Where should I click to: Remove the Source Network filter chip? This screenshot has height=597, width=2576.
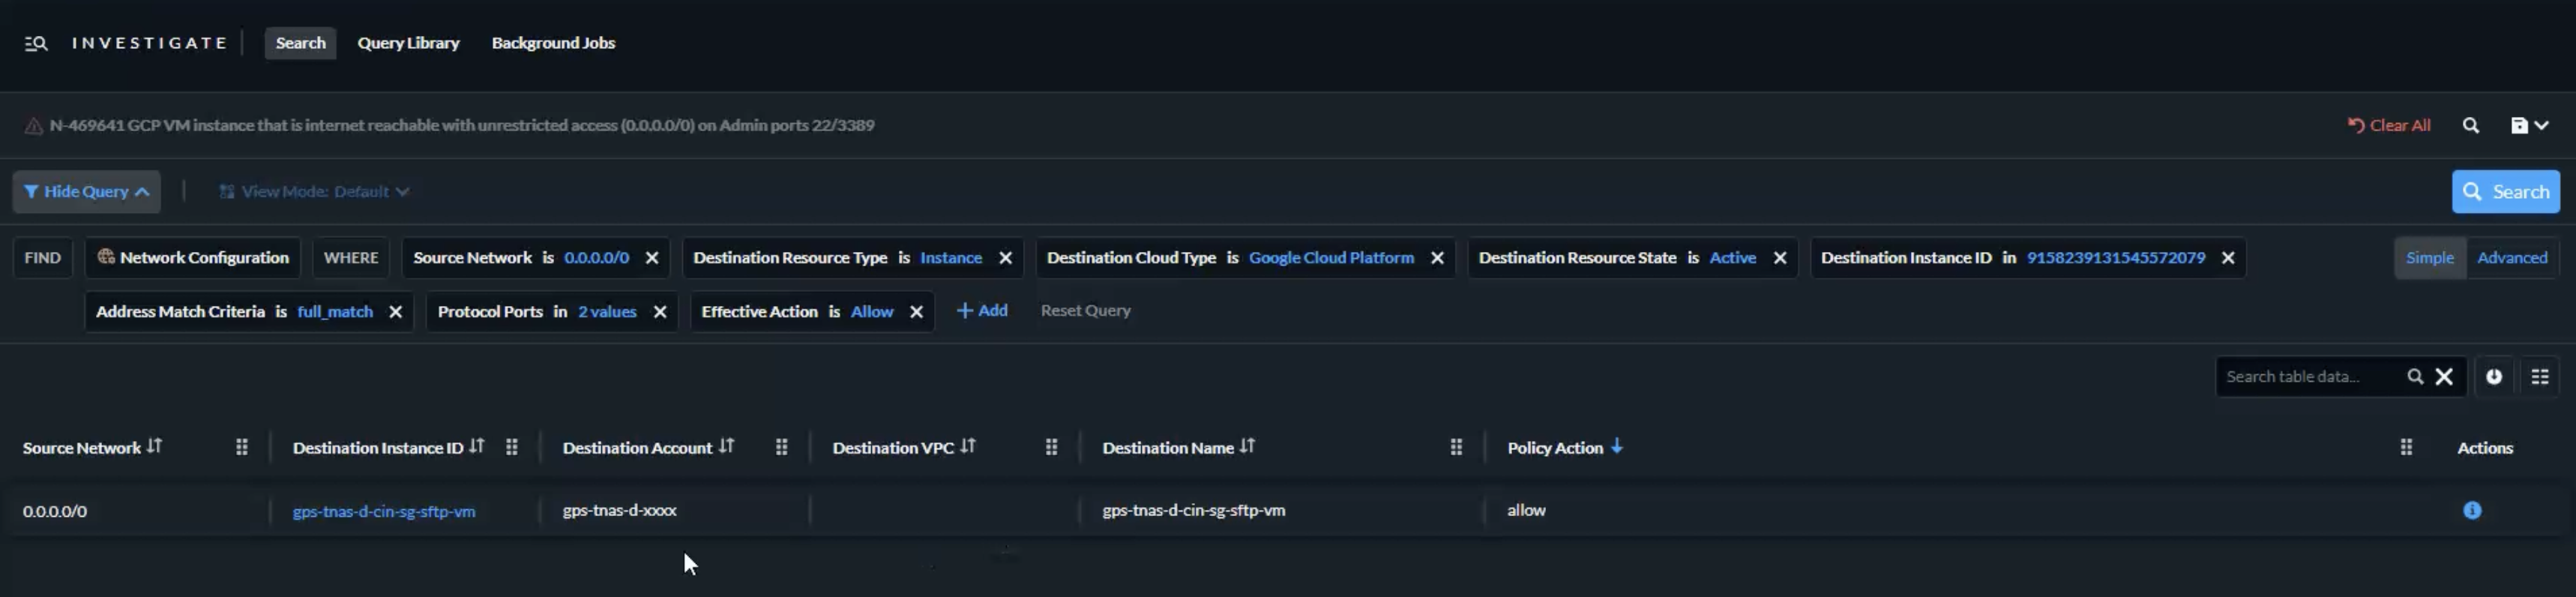(652, 258)
